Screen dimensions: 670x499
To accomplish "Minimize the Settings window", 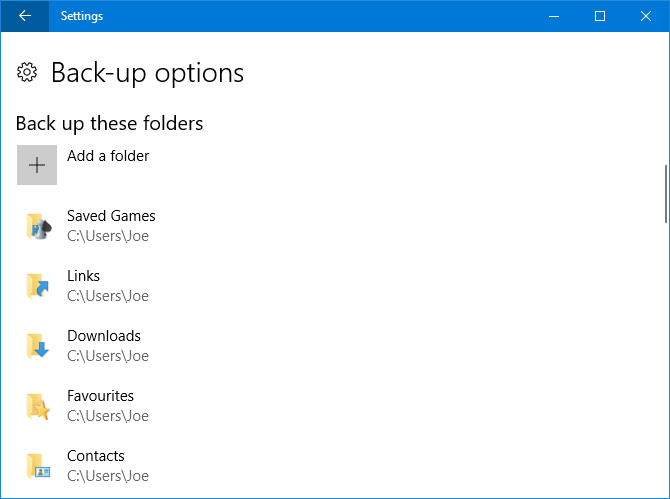I will point(554,16).
